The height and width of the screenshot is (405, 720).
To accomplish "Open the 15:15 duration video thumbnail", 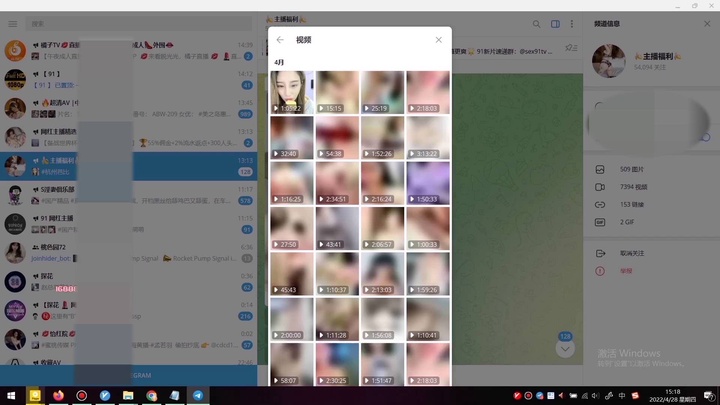I will point(337,92).
